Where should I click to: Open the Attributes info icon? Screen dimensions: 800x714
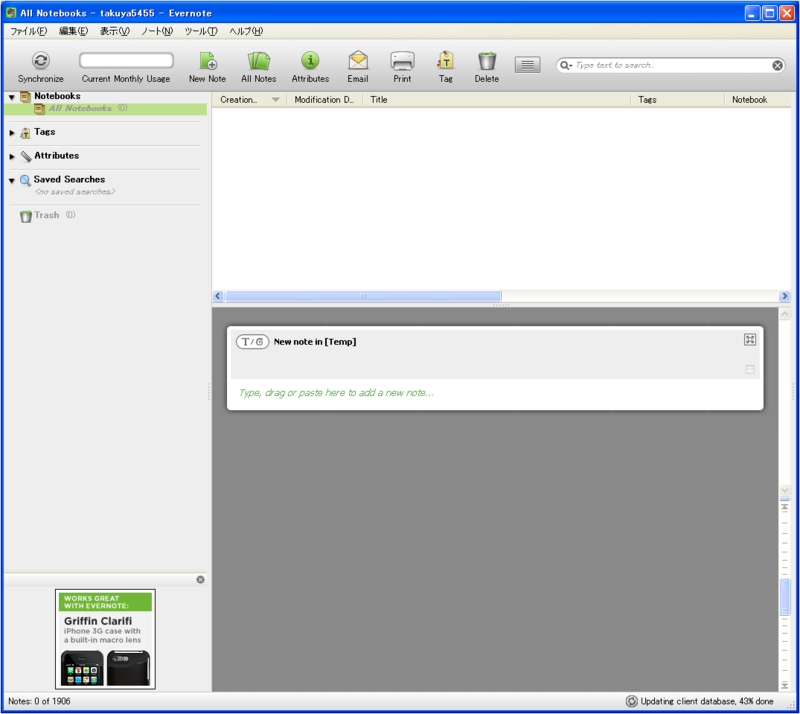click(x=310, y=60)
